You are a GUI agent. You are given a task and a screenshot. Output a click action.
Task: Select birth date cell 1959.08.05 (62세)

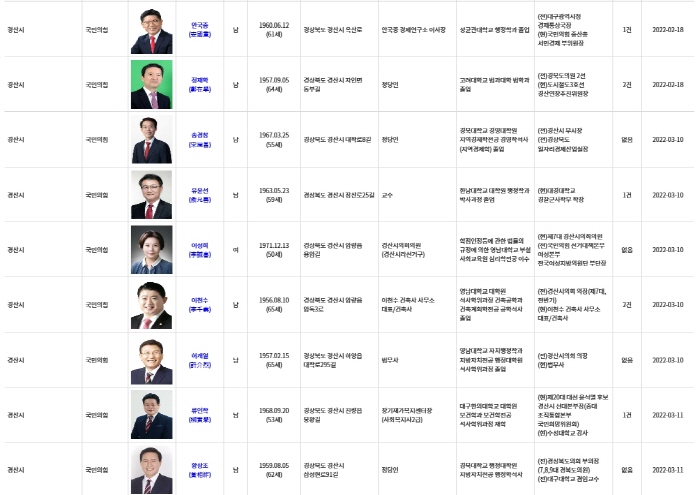(x=274, y=470)
